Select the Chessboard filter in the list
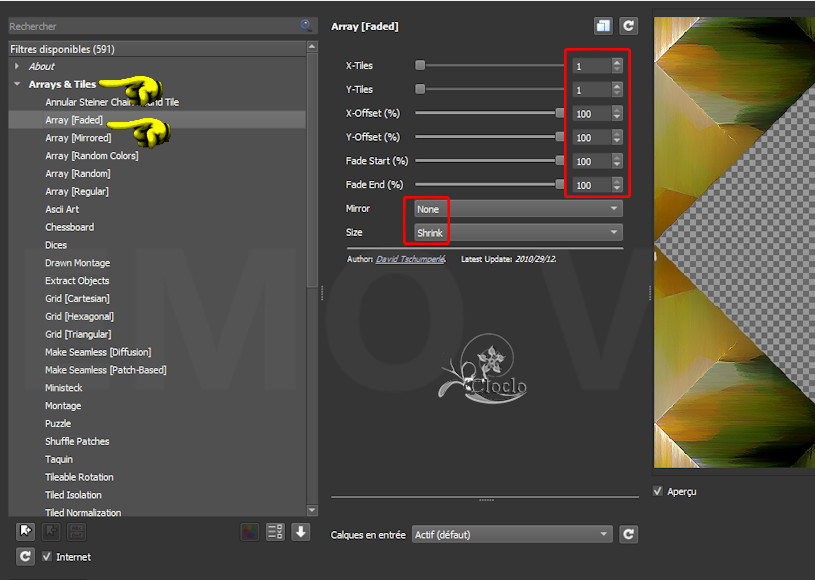815x580 pixels. [x=69, y=227]
